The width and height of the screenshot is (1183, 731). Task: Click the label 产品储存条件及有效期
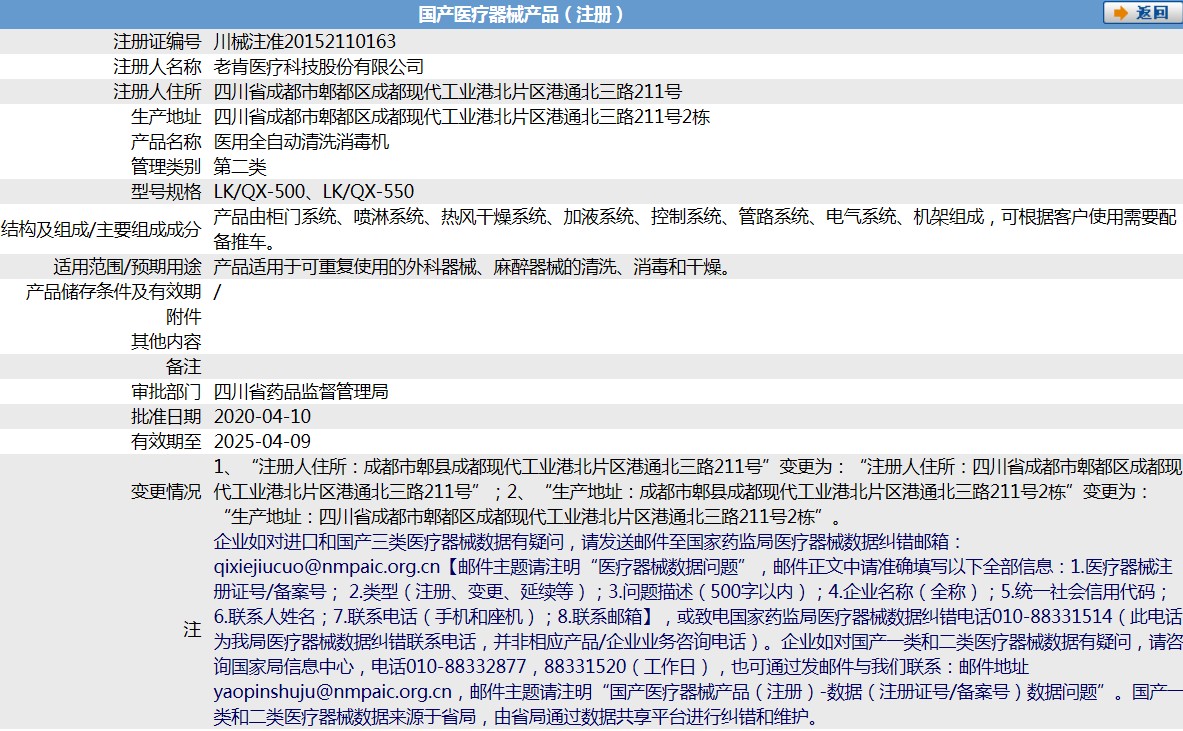(x=113, y=291)
